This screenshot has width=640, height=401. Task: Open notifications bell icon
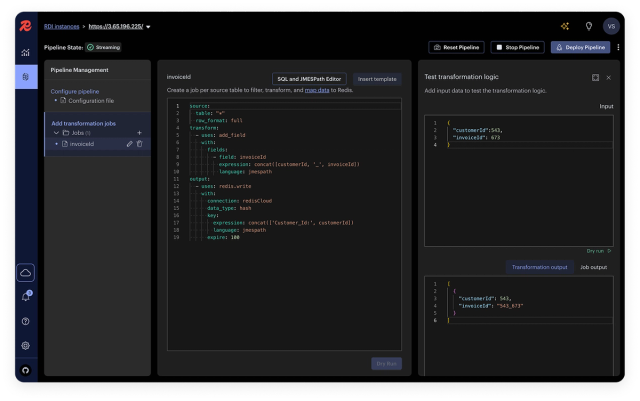(26, 296)
